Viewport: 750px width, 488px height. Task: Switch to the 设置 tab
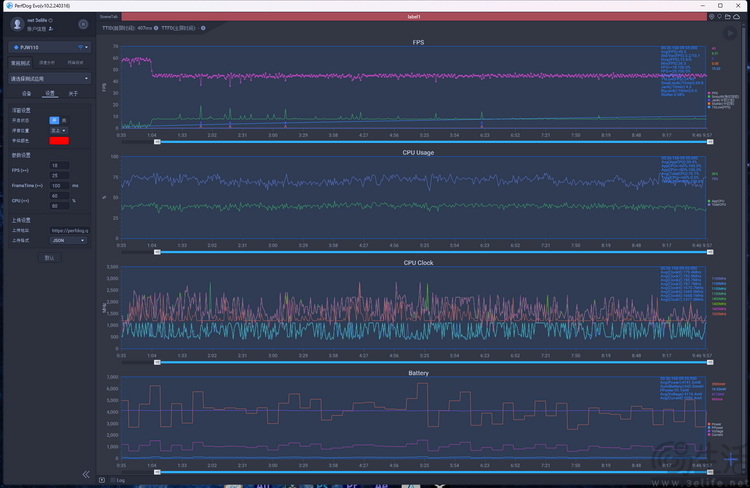[50, 93]
